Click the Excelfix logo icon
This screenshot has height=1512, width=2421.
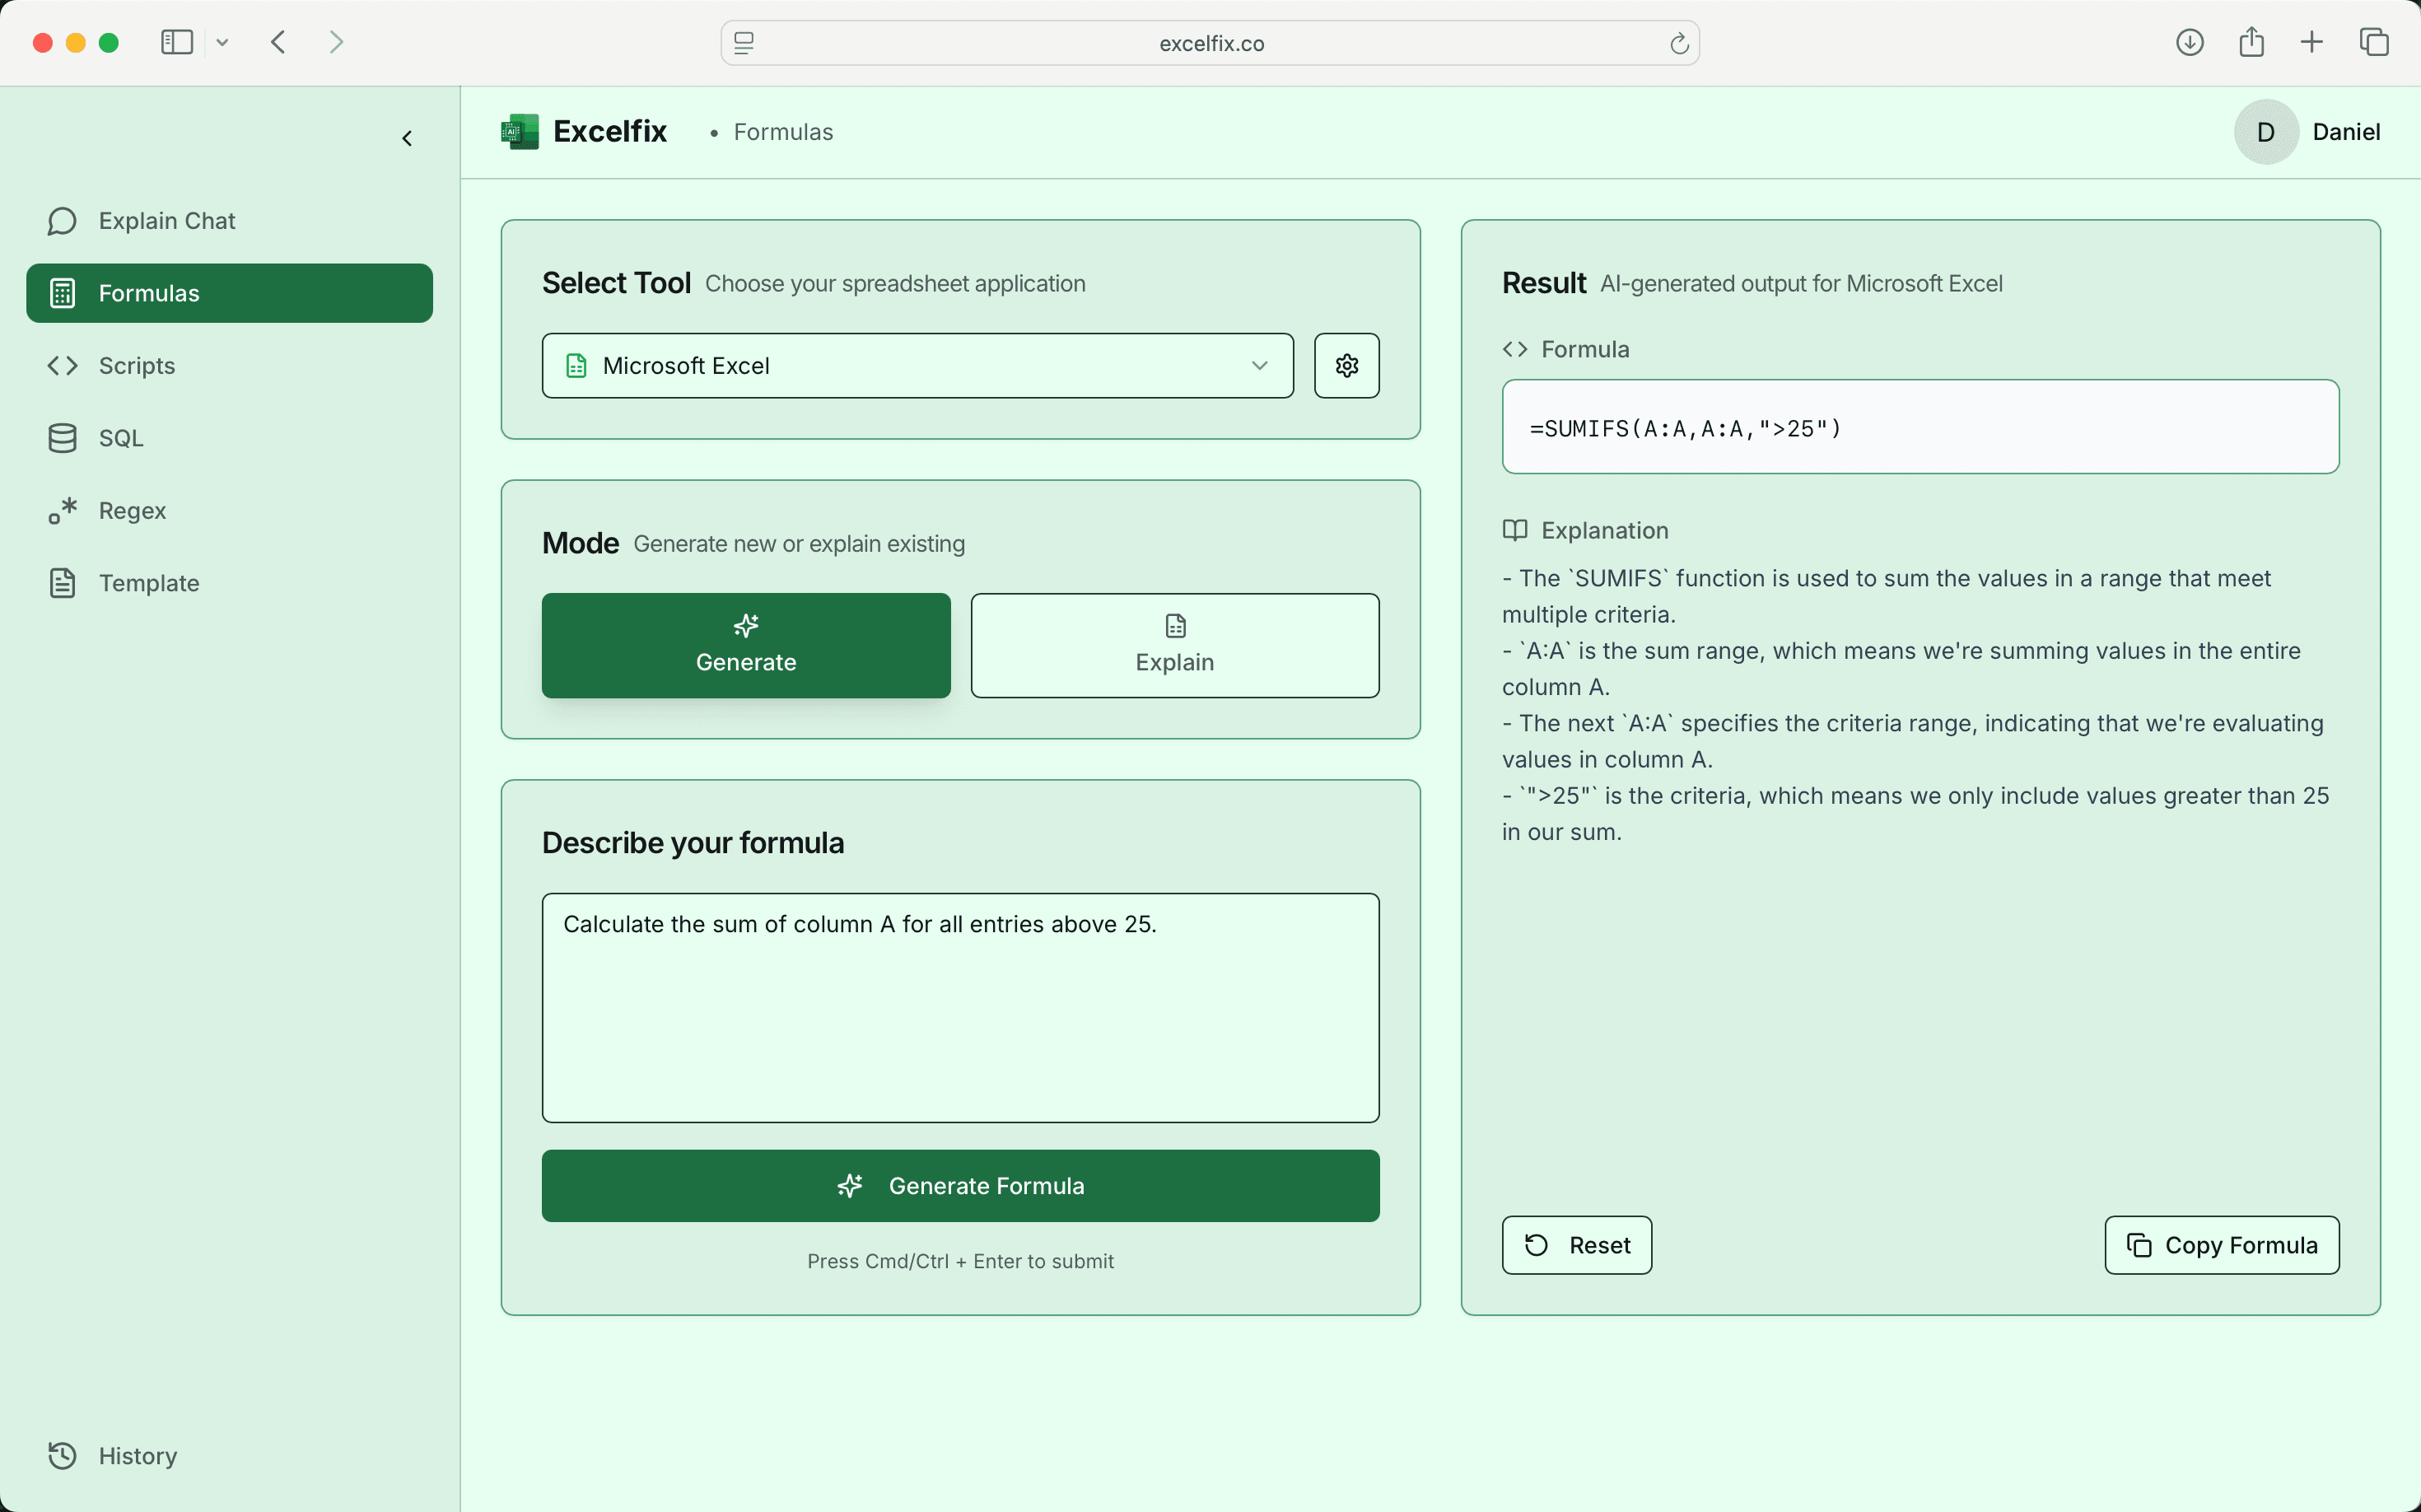click(520, 132)
